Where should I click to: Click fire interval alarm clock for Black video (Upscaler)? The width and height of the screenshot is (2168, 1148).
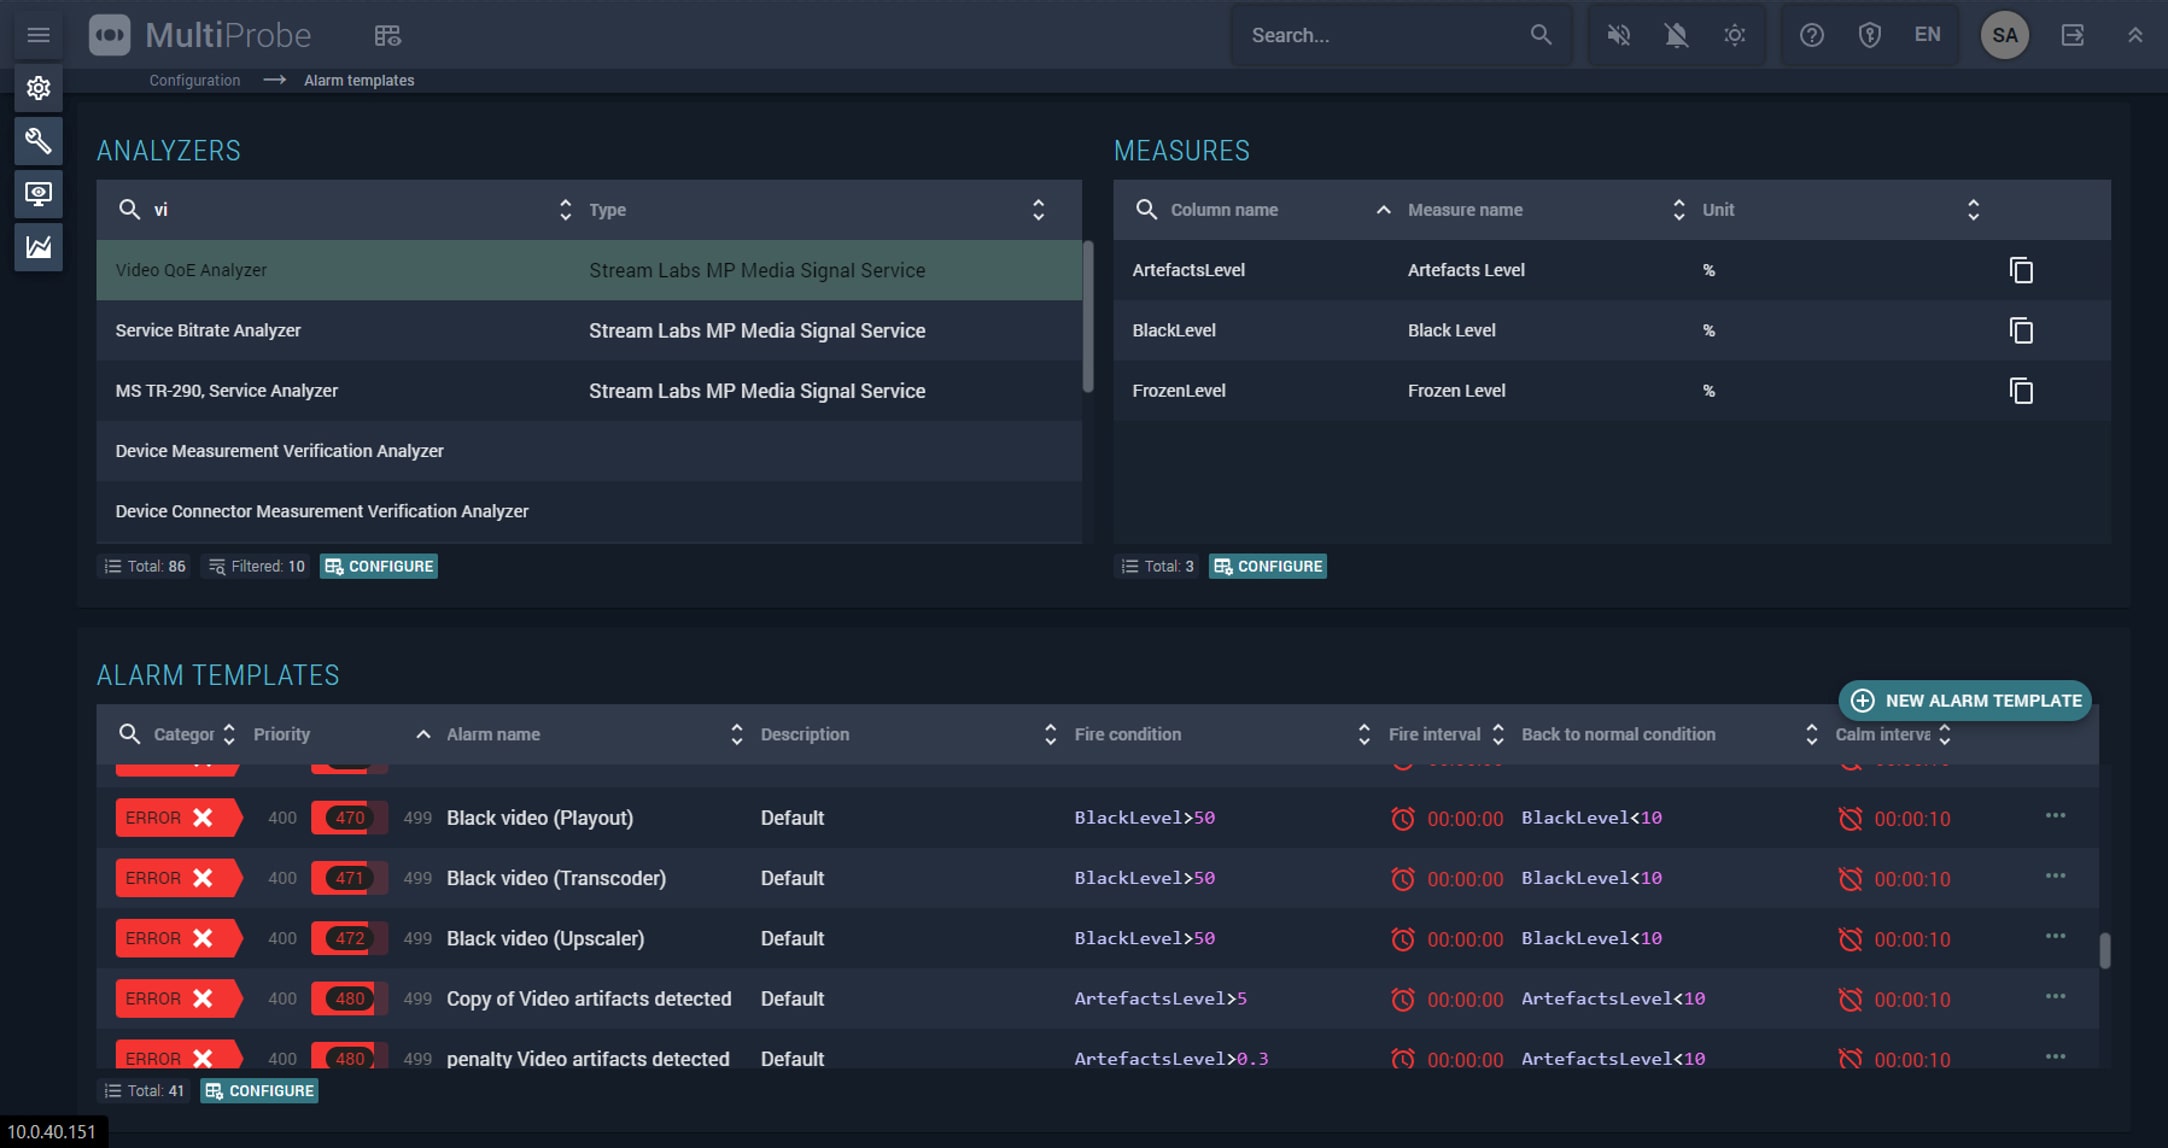click(x=1403, y=939)
